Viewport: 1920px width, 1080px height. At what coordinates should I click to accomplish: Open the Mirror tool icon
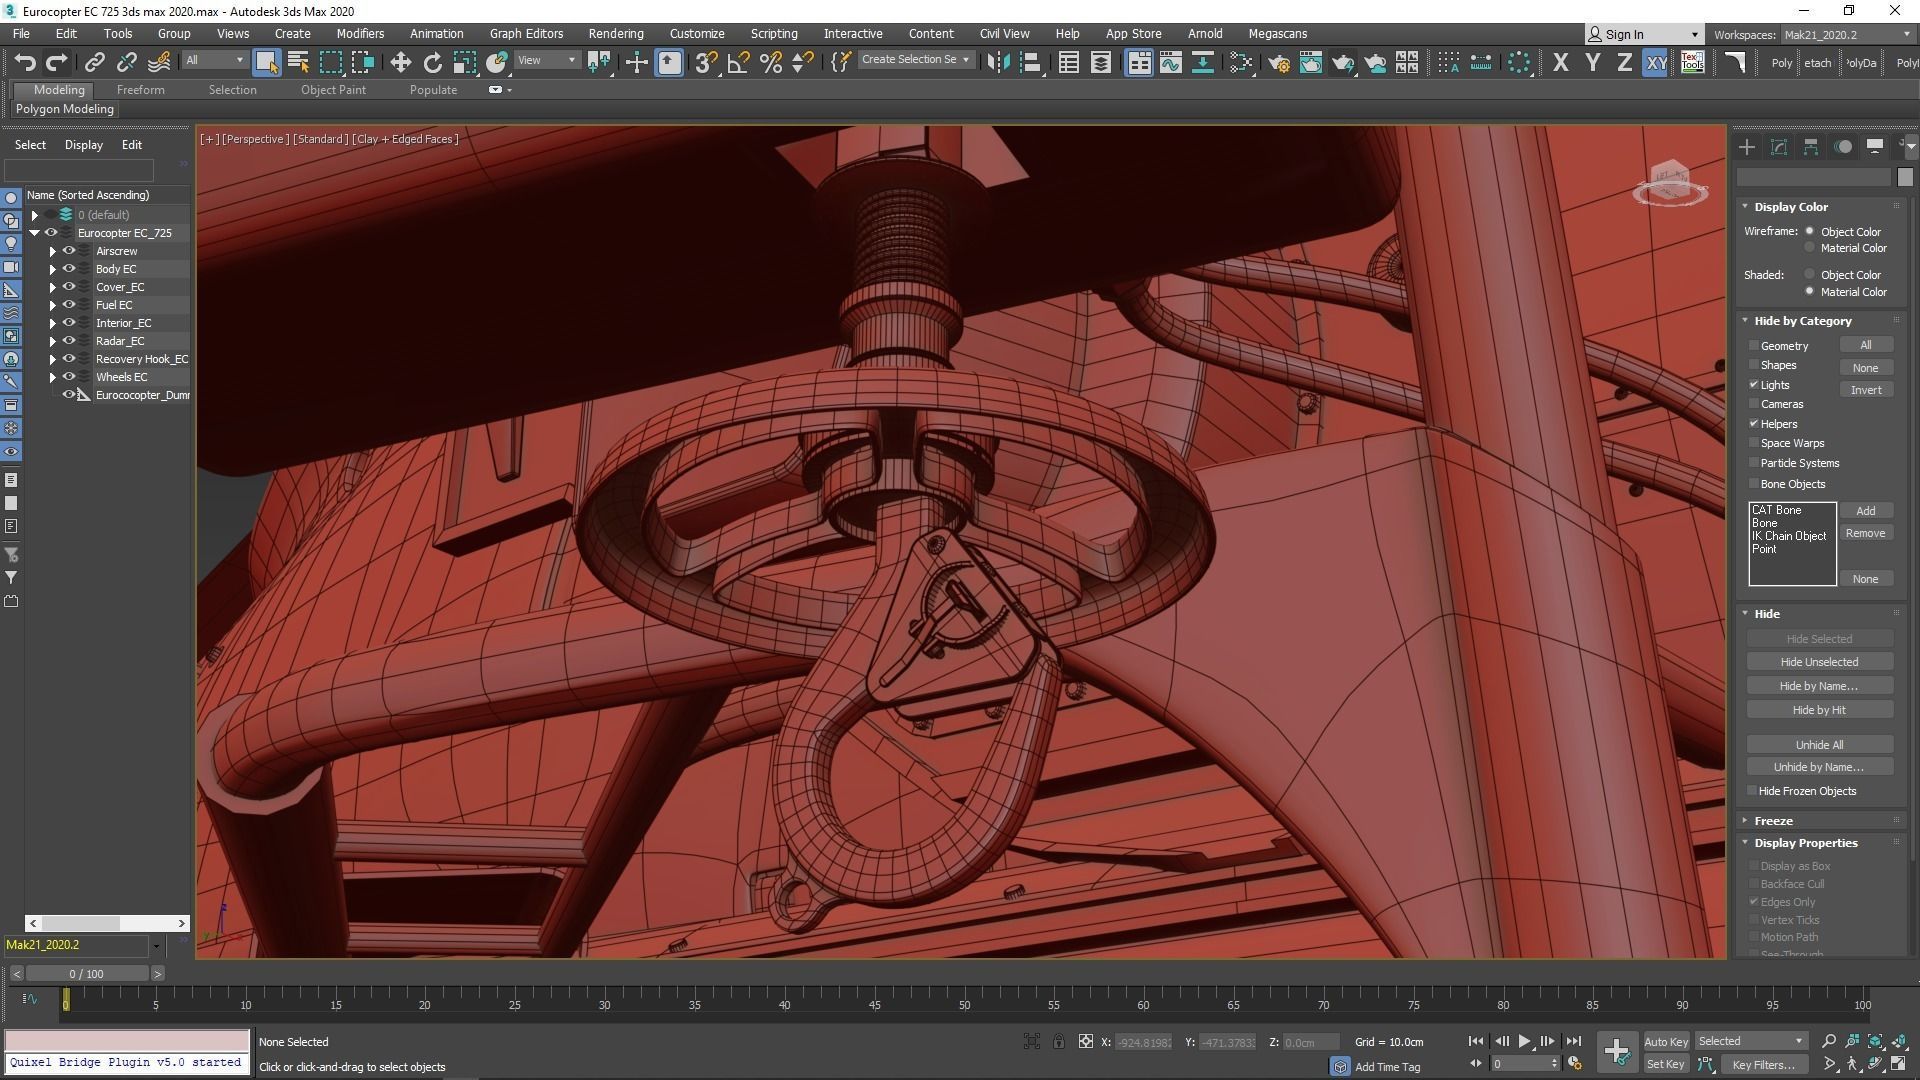coord(997,62)
